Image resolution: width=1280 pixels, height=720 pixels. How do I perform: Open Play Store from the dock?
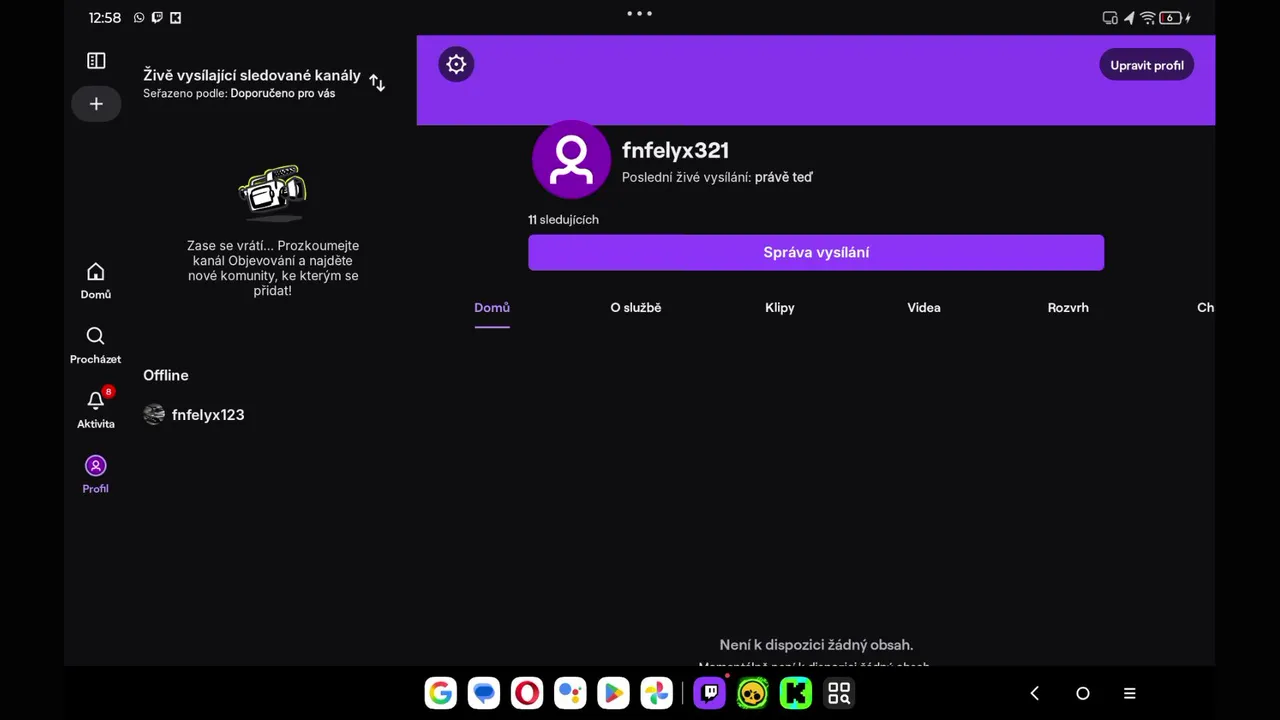pos(613,693)
